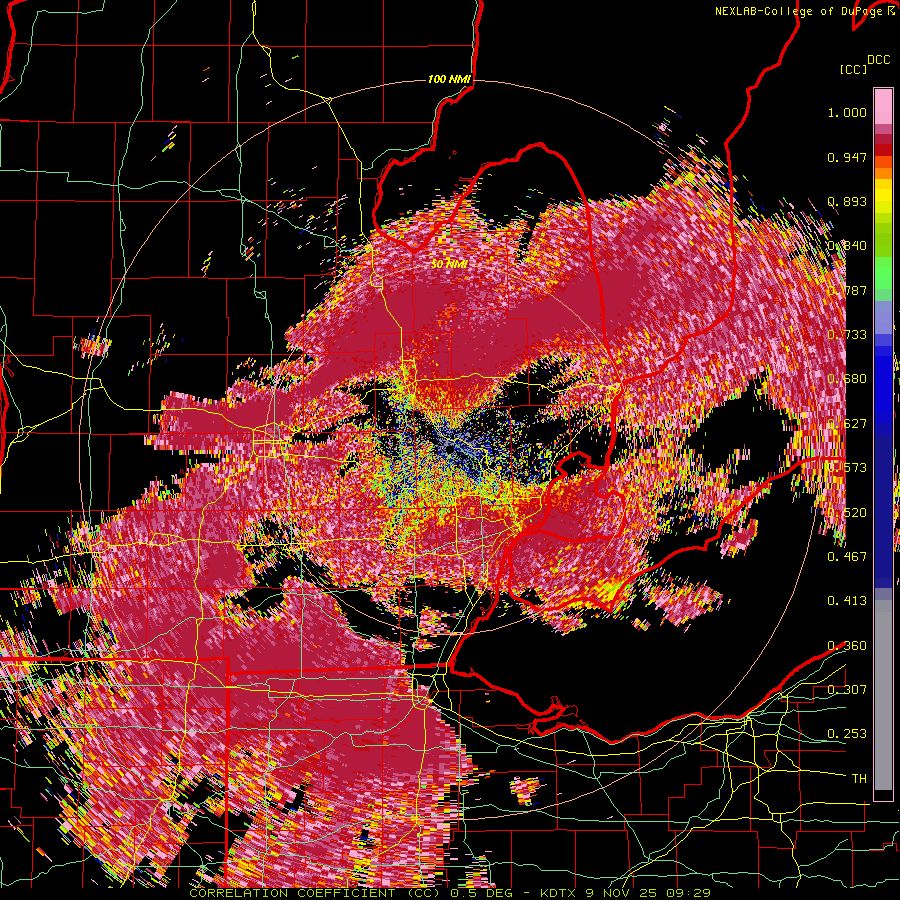This screenshot has width=900, height=900.
Task: Click the bright blue segment of the color bar
Action: pos(883,385)
